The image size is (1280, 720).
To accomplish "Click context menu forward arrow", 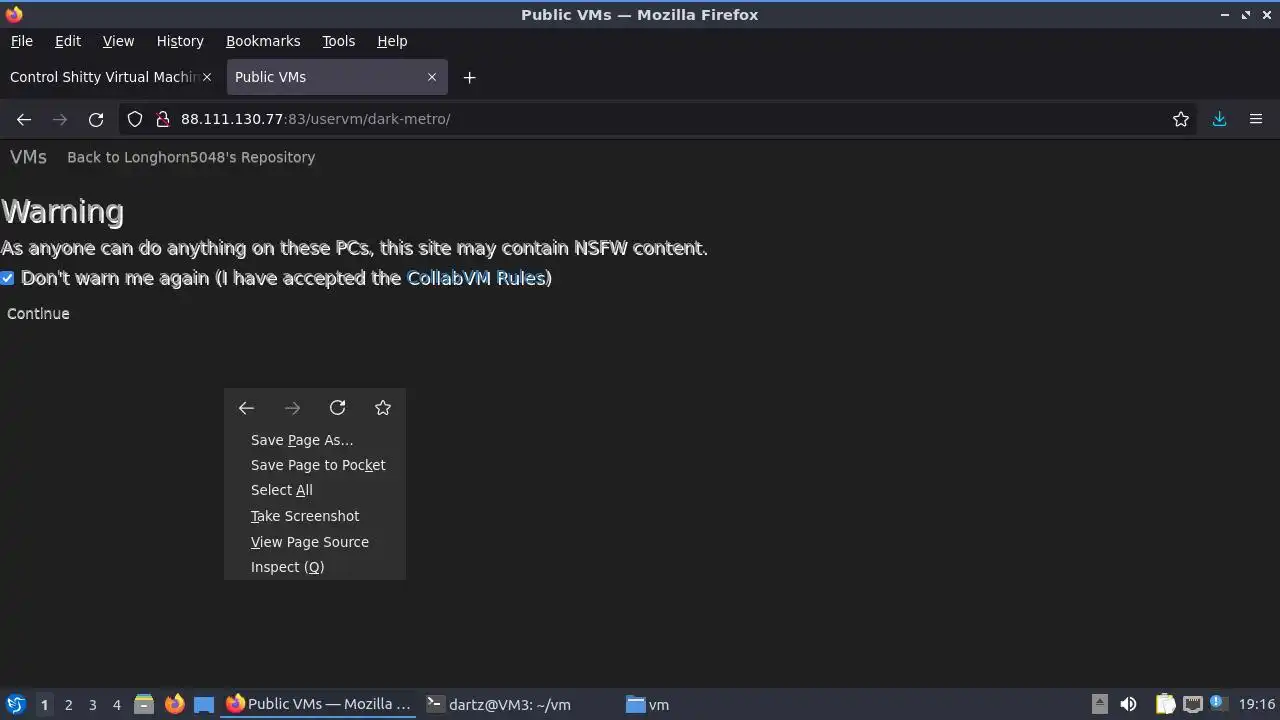I will coord(292,408).
